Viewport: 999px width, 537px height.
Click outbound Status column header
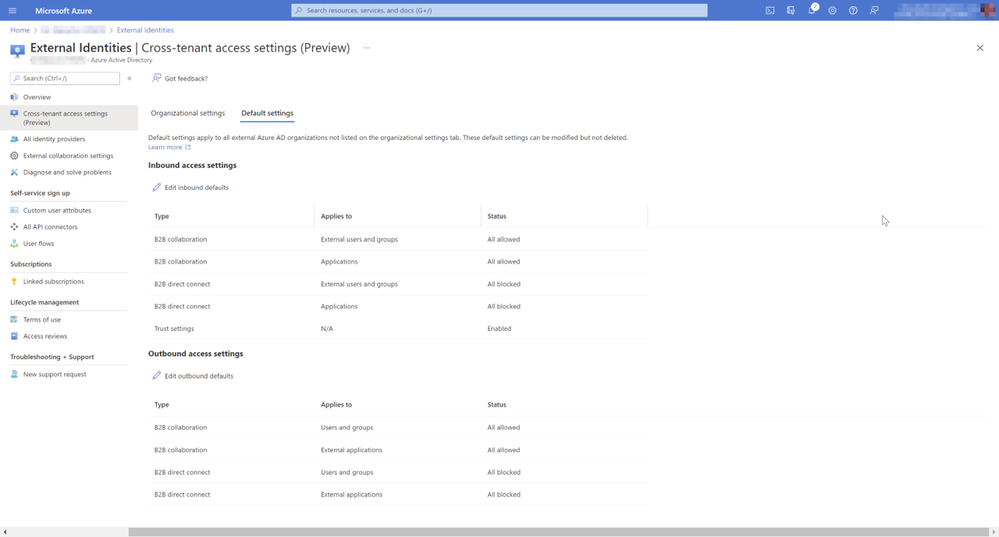tap(497, 405)
